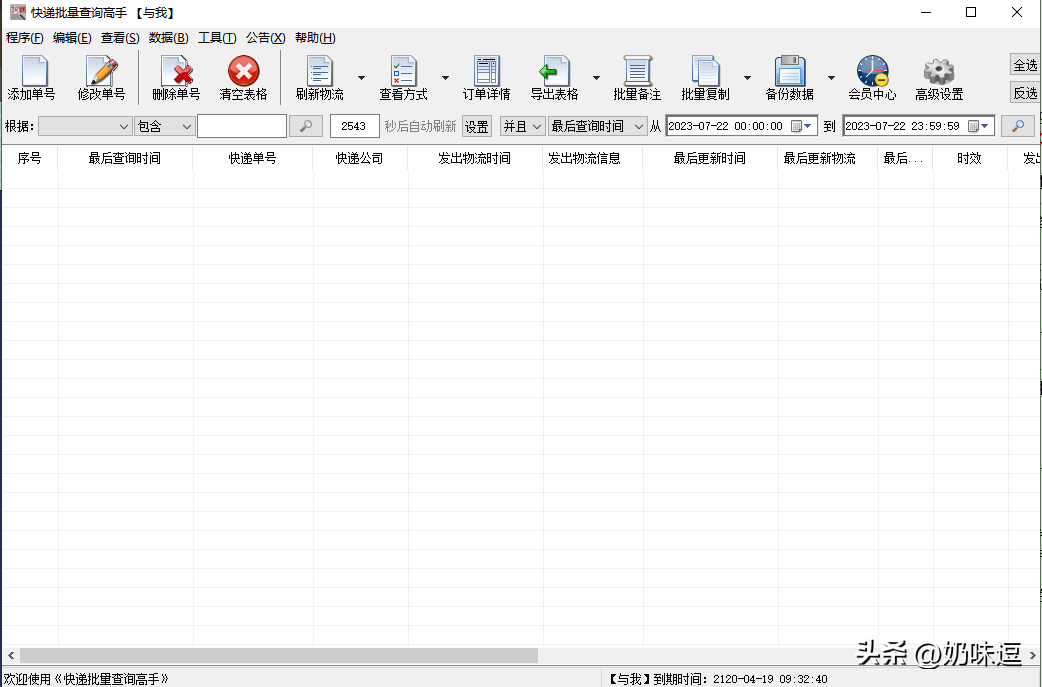The image size is (1042, 687).
Task: Open the 数据(B) menu
Action: tap(168, 38)
